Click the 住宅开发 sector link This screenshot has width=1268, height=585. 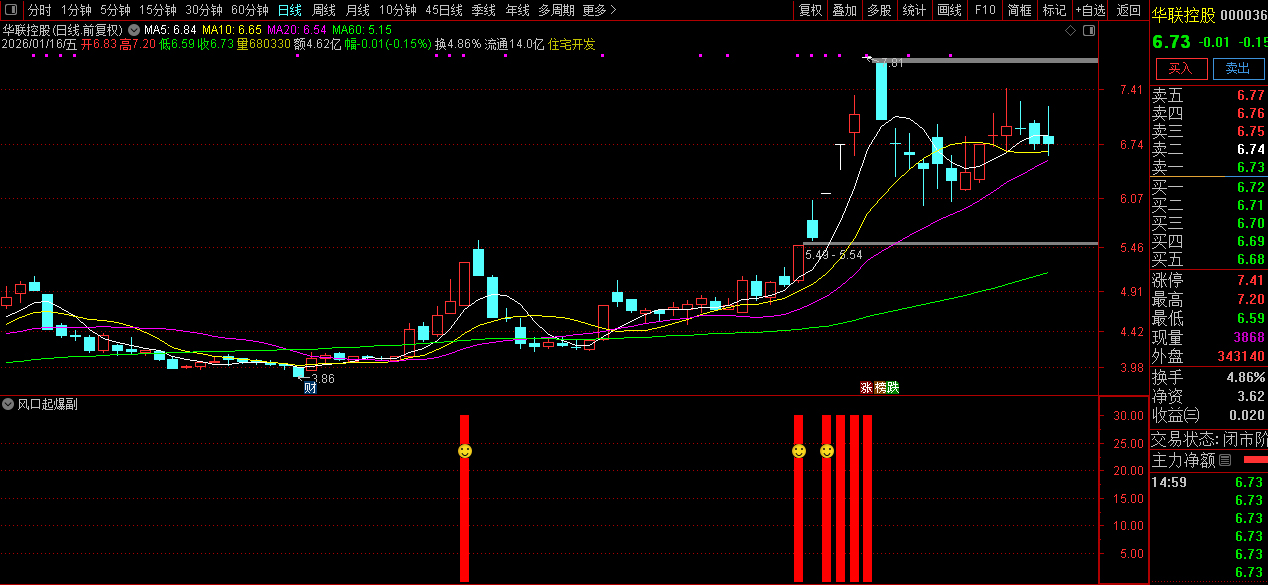pos(571,44)
